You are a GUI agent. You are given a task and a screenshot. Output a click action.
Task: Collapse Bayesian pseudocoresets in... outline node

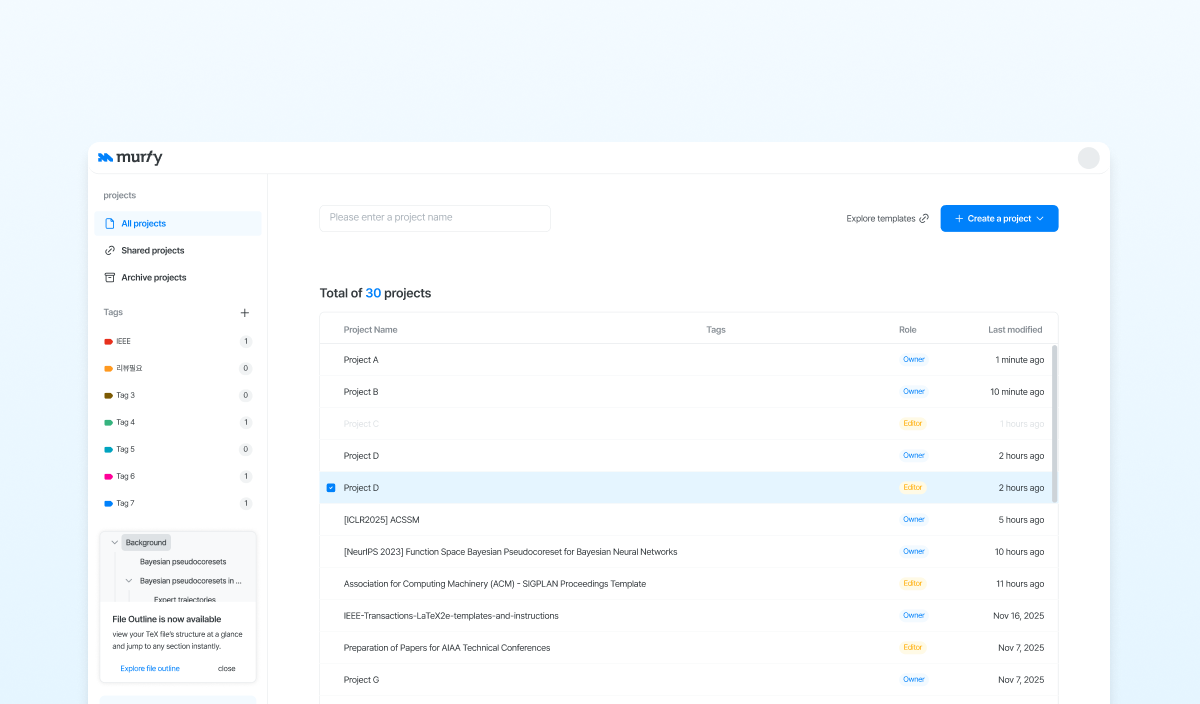coord(128,581)
